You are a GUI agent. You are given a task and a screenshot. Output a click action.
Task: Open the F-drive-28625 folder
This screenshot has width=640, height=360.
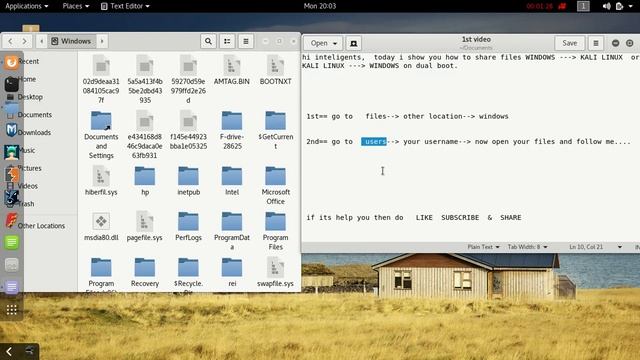click(232, 130)
